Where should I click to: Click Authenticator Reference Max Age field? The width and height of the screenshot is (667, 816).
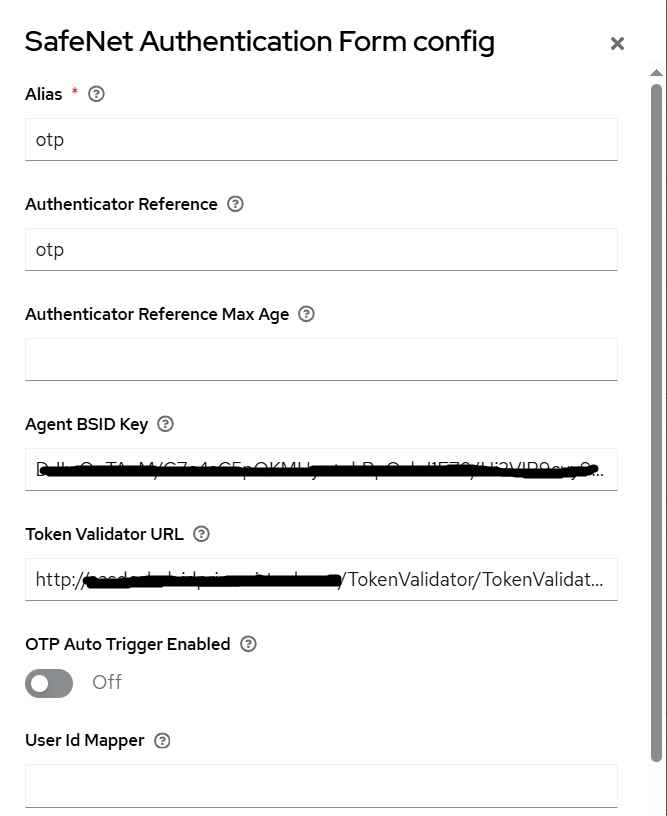pos(320,360)
